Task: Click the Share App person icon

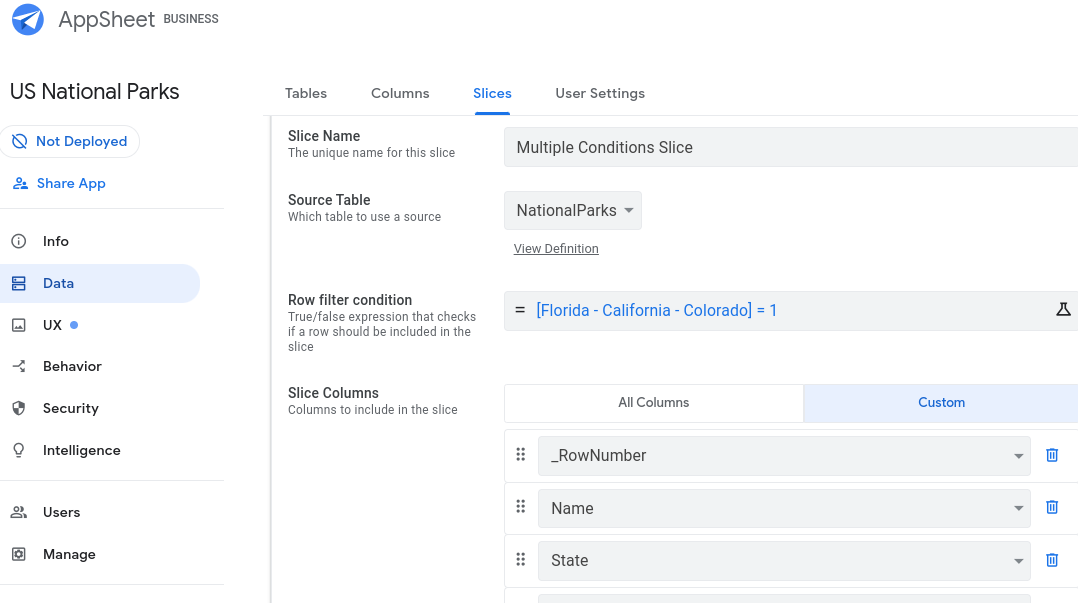Action: (21, 184)
